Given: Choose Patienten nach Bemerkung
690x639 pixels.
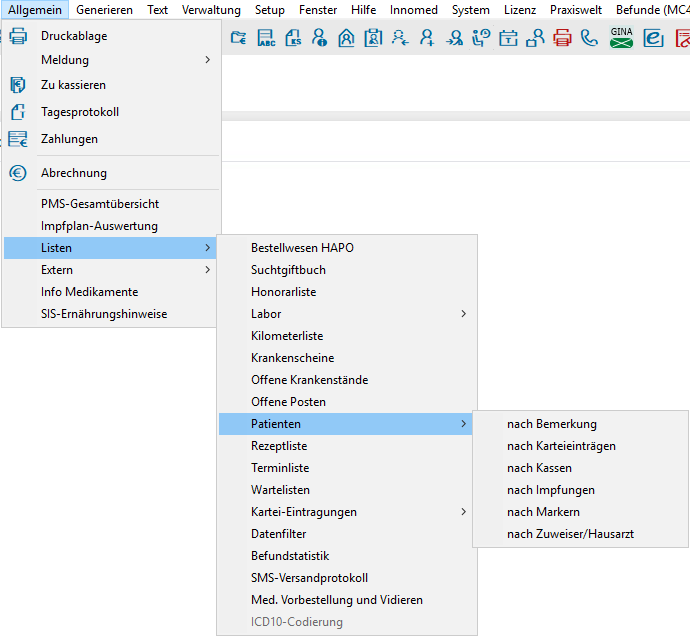Looking at the screenshot, I should (x=580, y=424).
